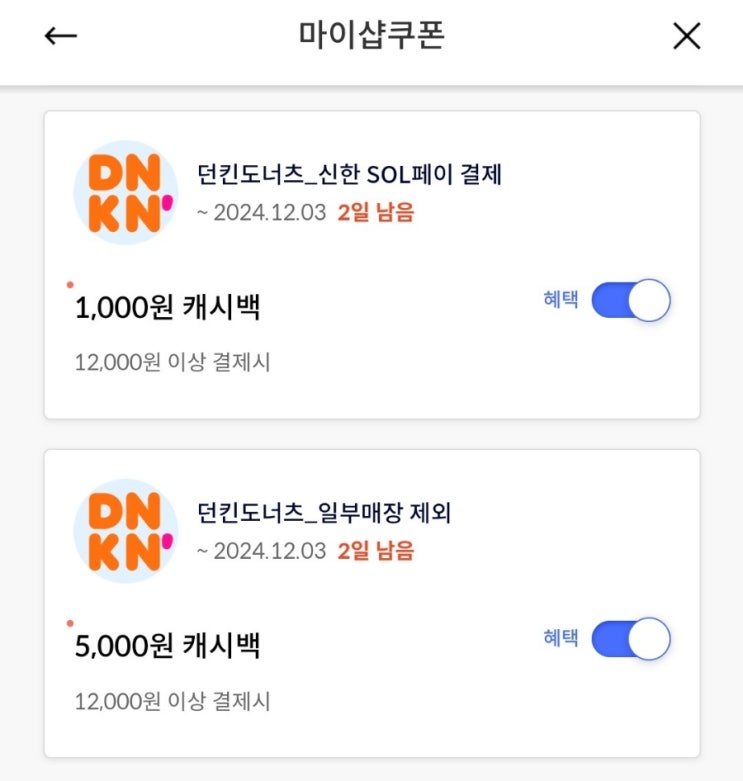Tap 혜택 label on the 5,000원 coupon
Image resolution: width=743 pixels, height=781 pixels.
point(560,639)
